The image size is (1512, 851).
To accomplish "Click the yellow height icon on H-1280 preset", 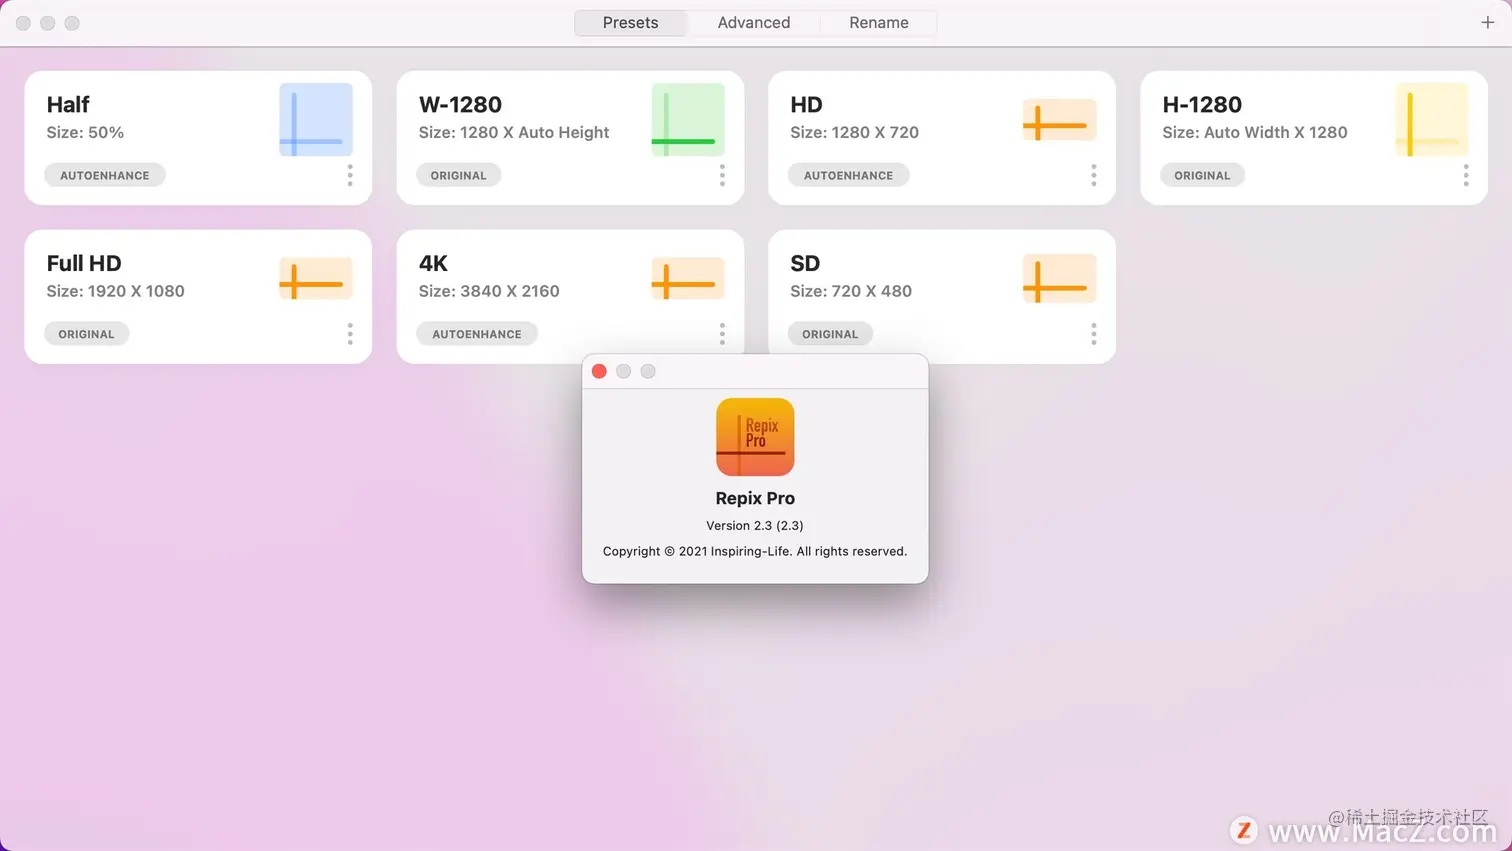I will 1432,120.
